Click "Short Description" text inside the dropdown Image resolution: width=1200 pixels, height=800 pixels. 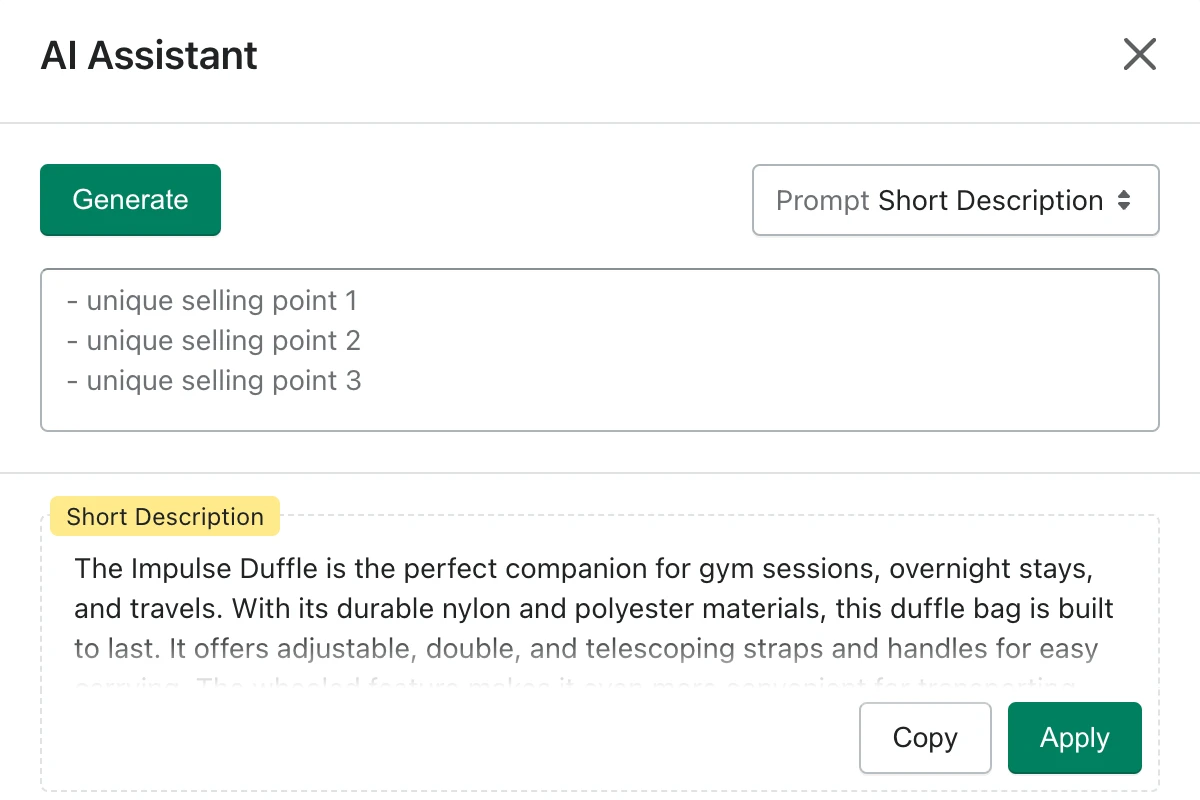click(991, 201)
